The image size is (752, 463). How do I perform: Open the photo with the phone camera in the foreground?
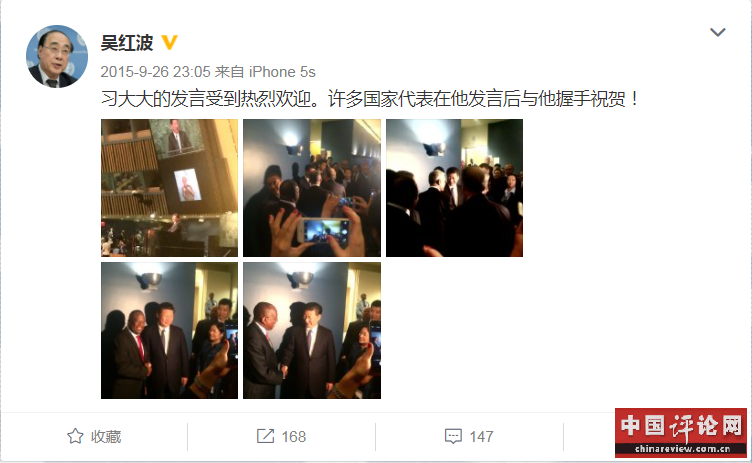(312, 188)
